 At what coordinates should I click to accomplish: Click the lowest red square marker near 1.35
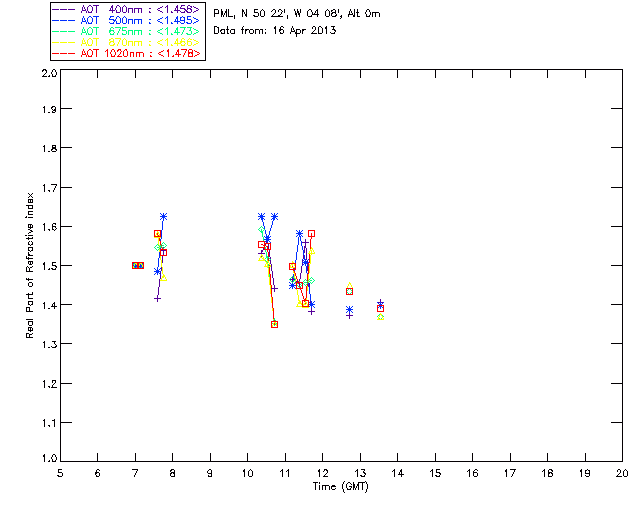pos(274,325)
